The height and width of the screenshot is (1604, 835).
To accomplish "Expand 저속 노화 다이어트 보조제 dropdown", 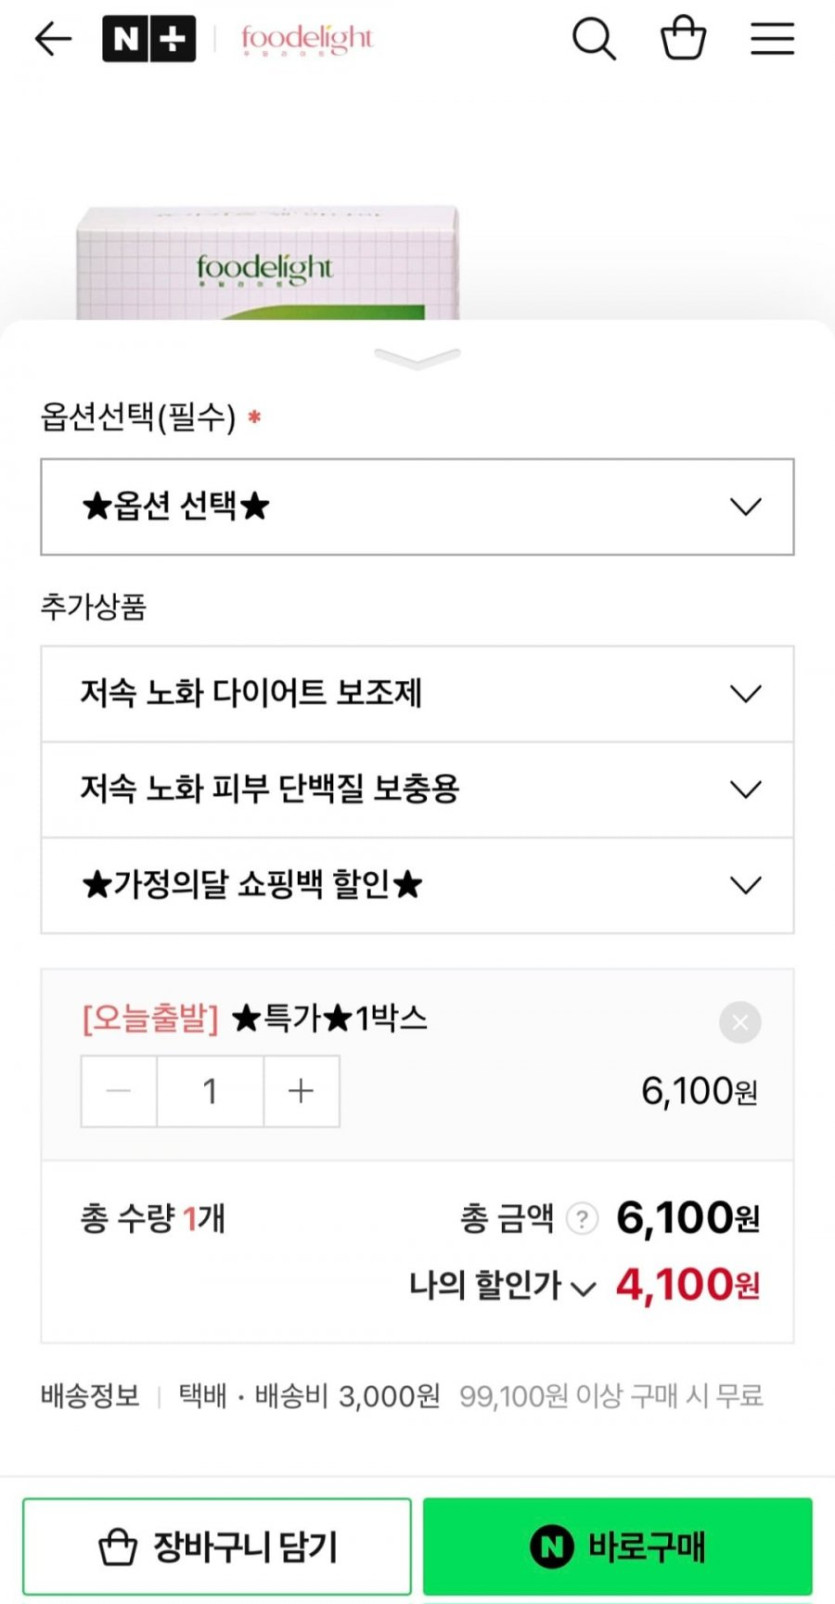I will point(417,693).
